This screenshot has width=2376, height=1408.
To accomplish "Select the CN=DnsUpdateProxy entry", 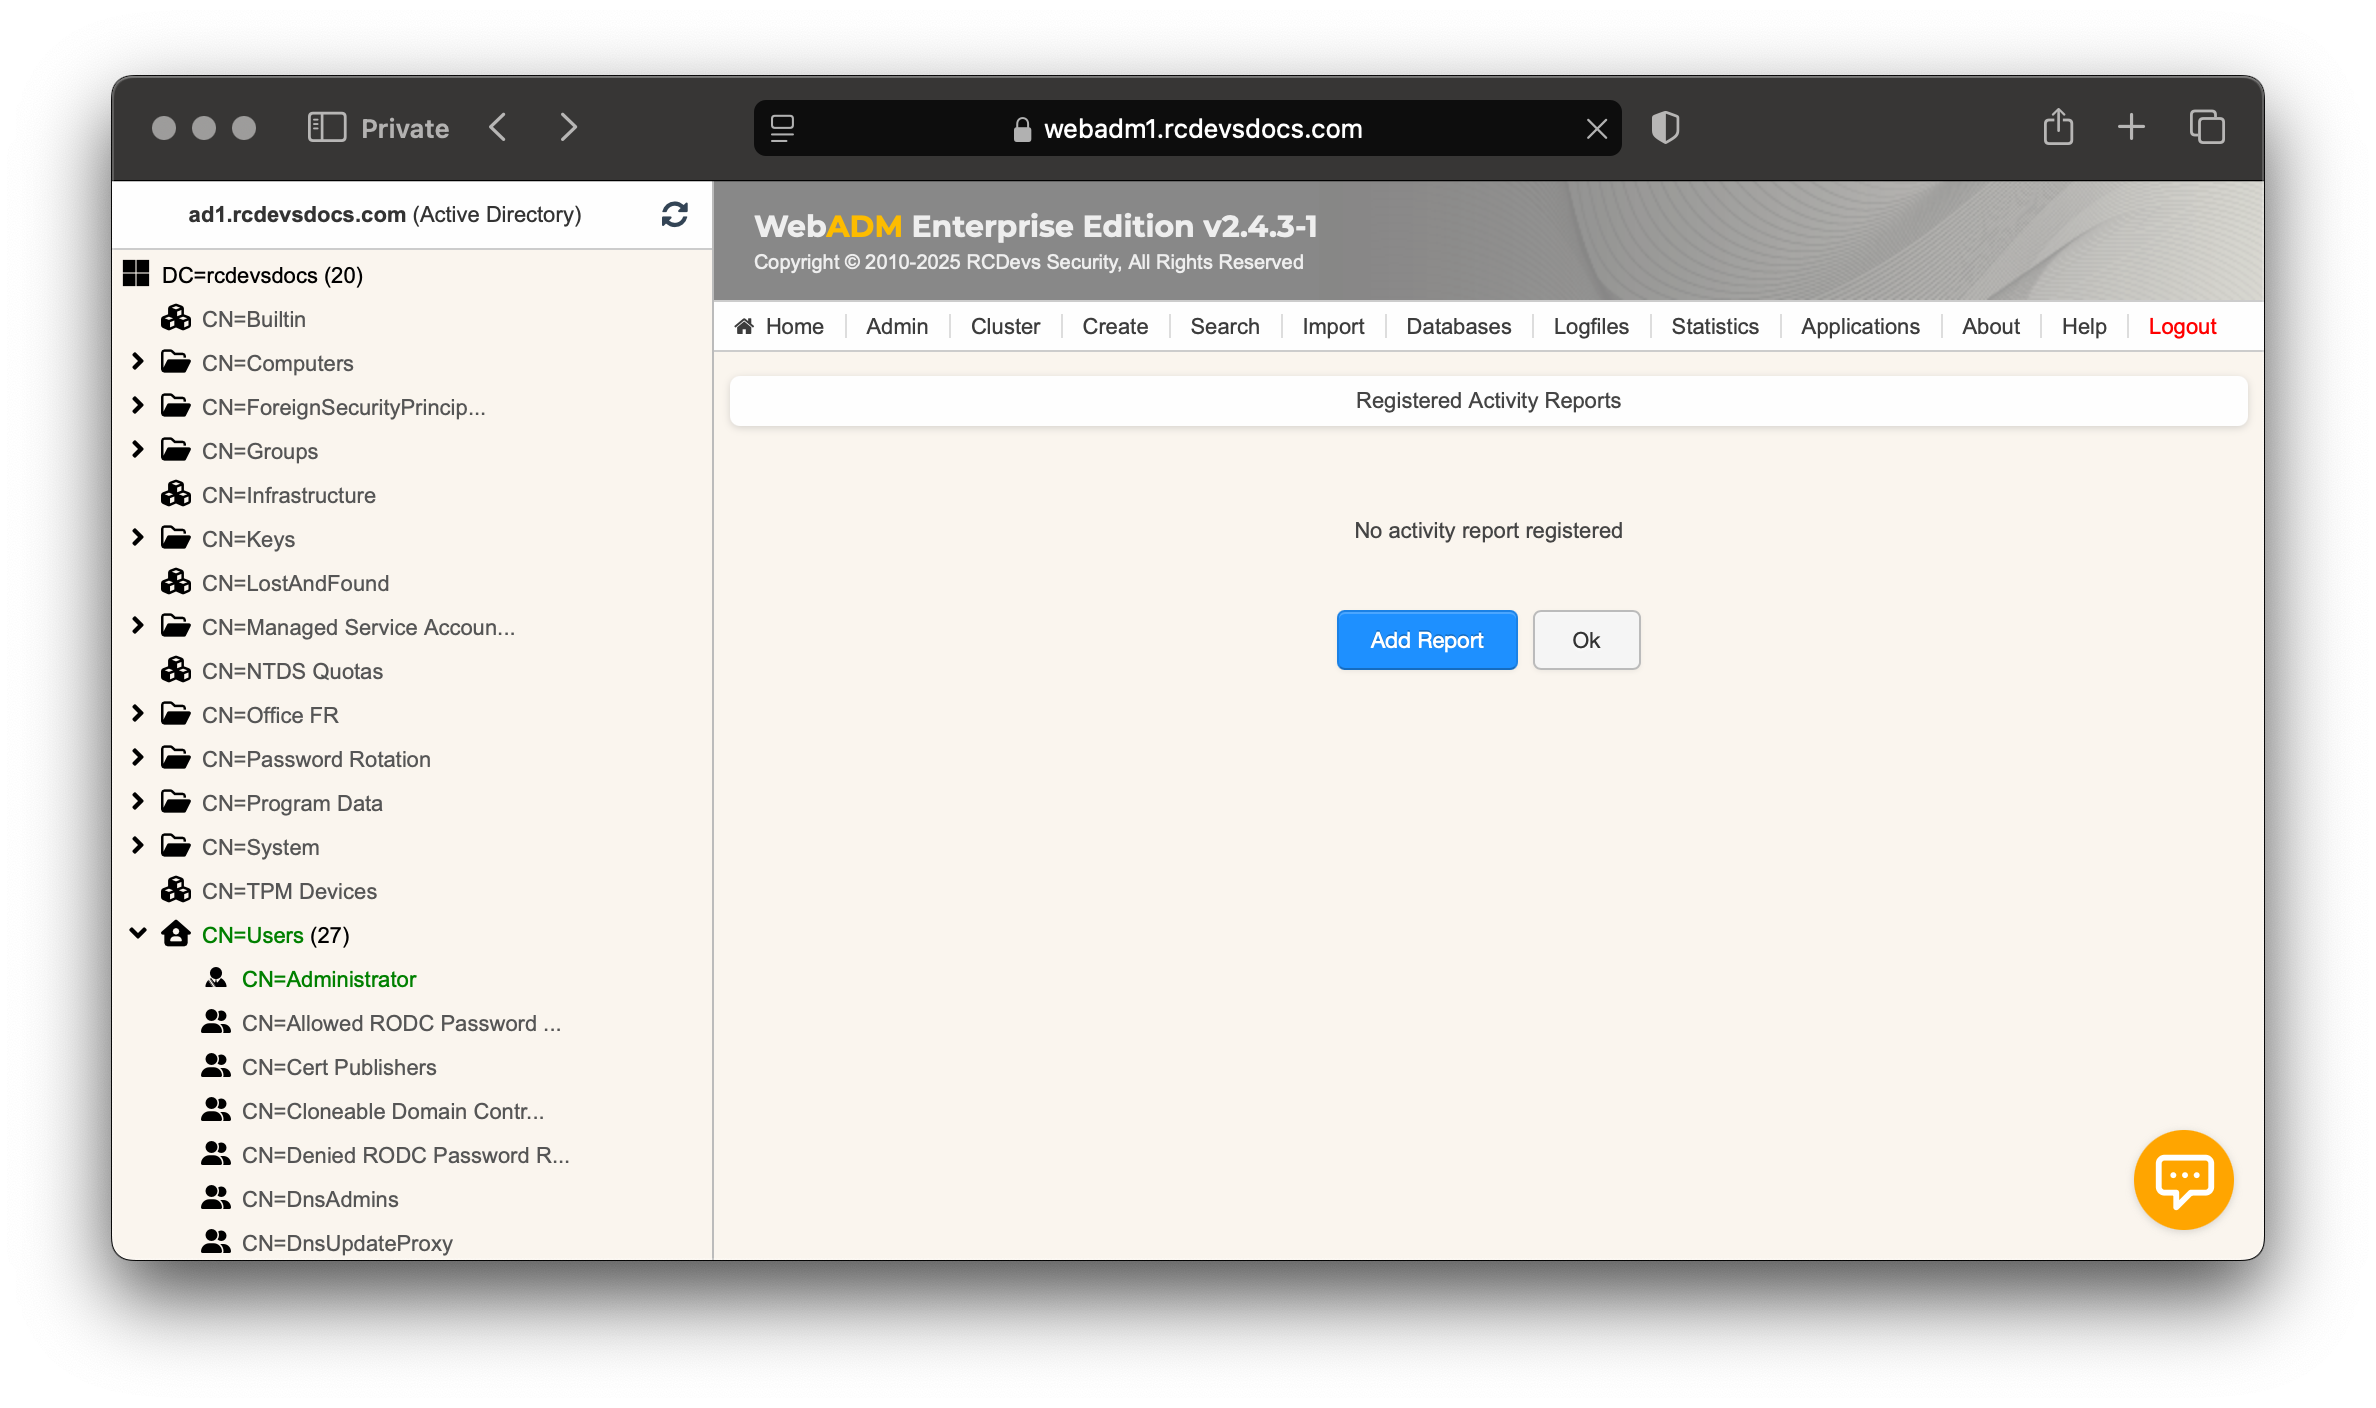I will (x=347, y=1242).
